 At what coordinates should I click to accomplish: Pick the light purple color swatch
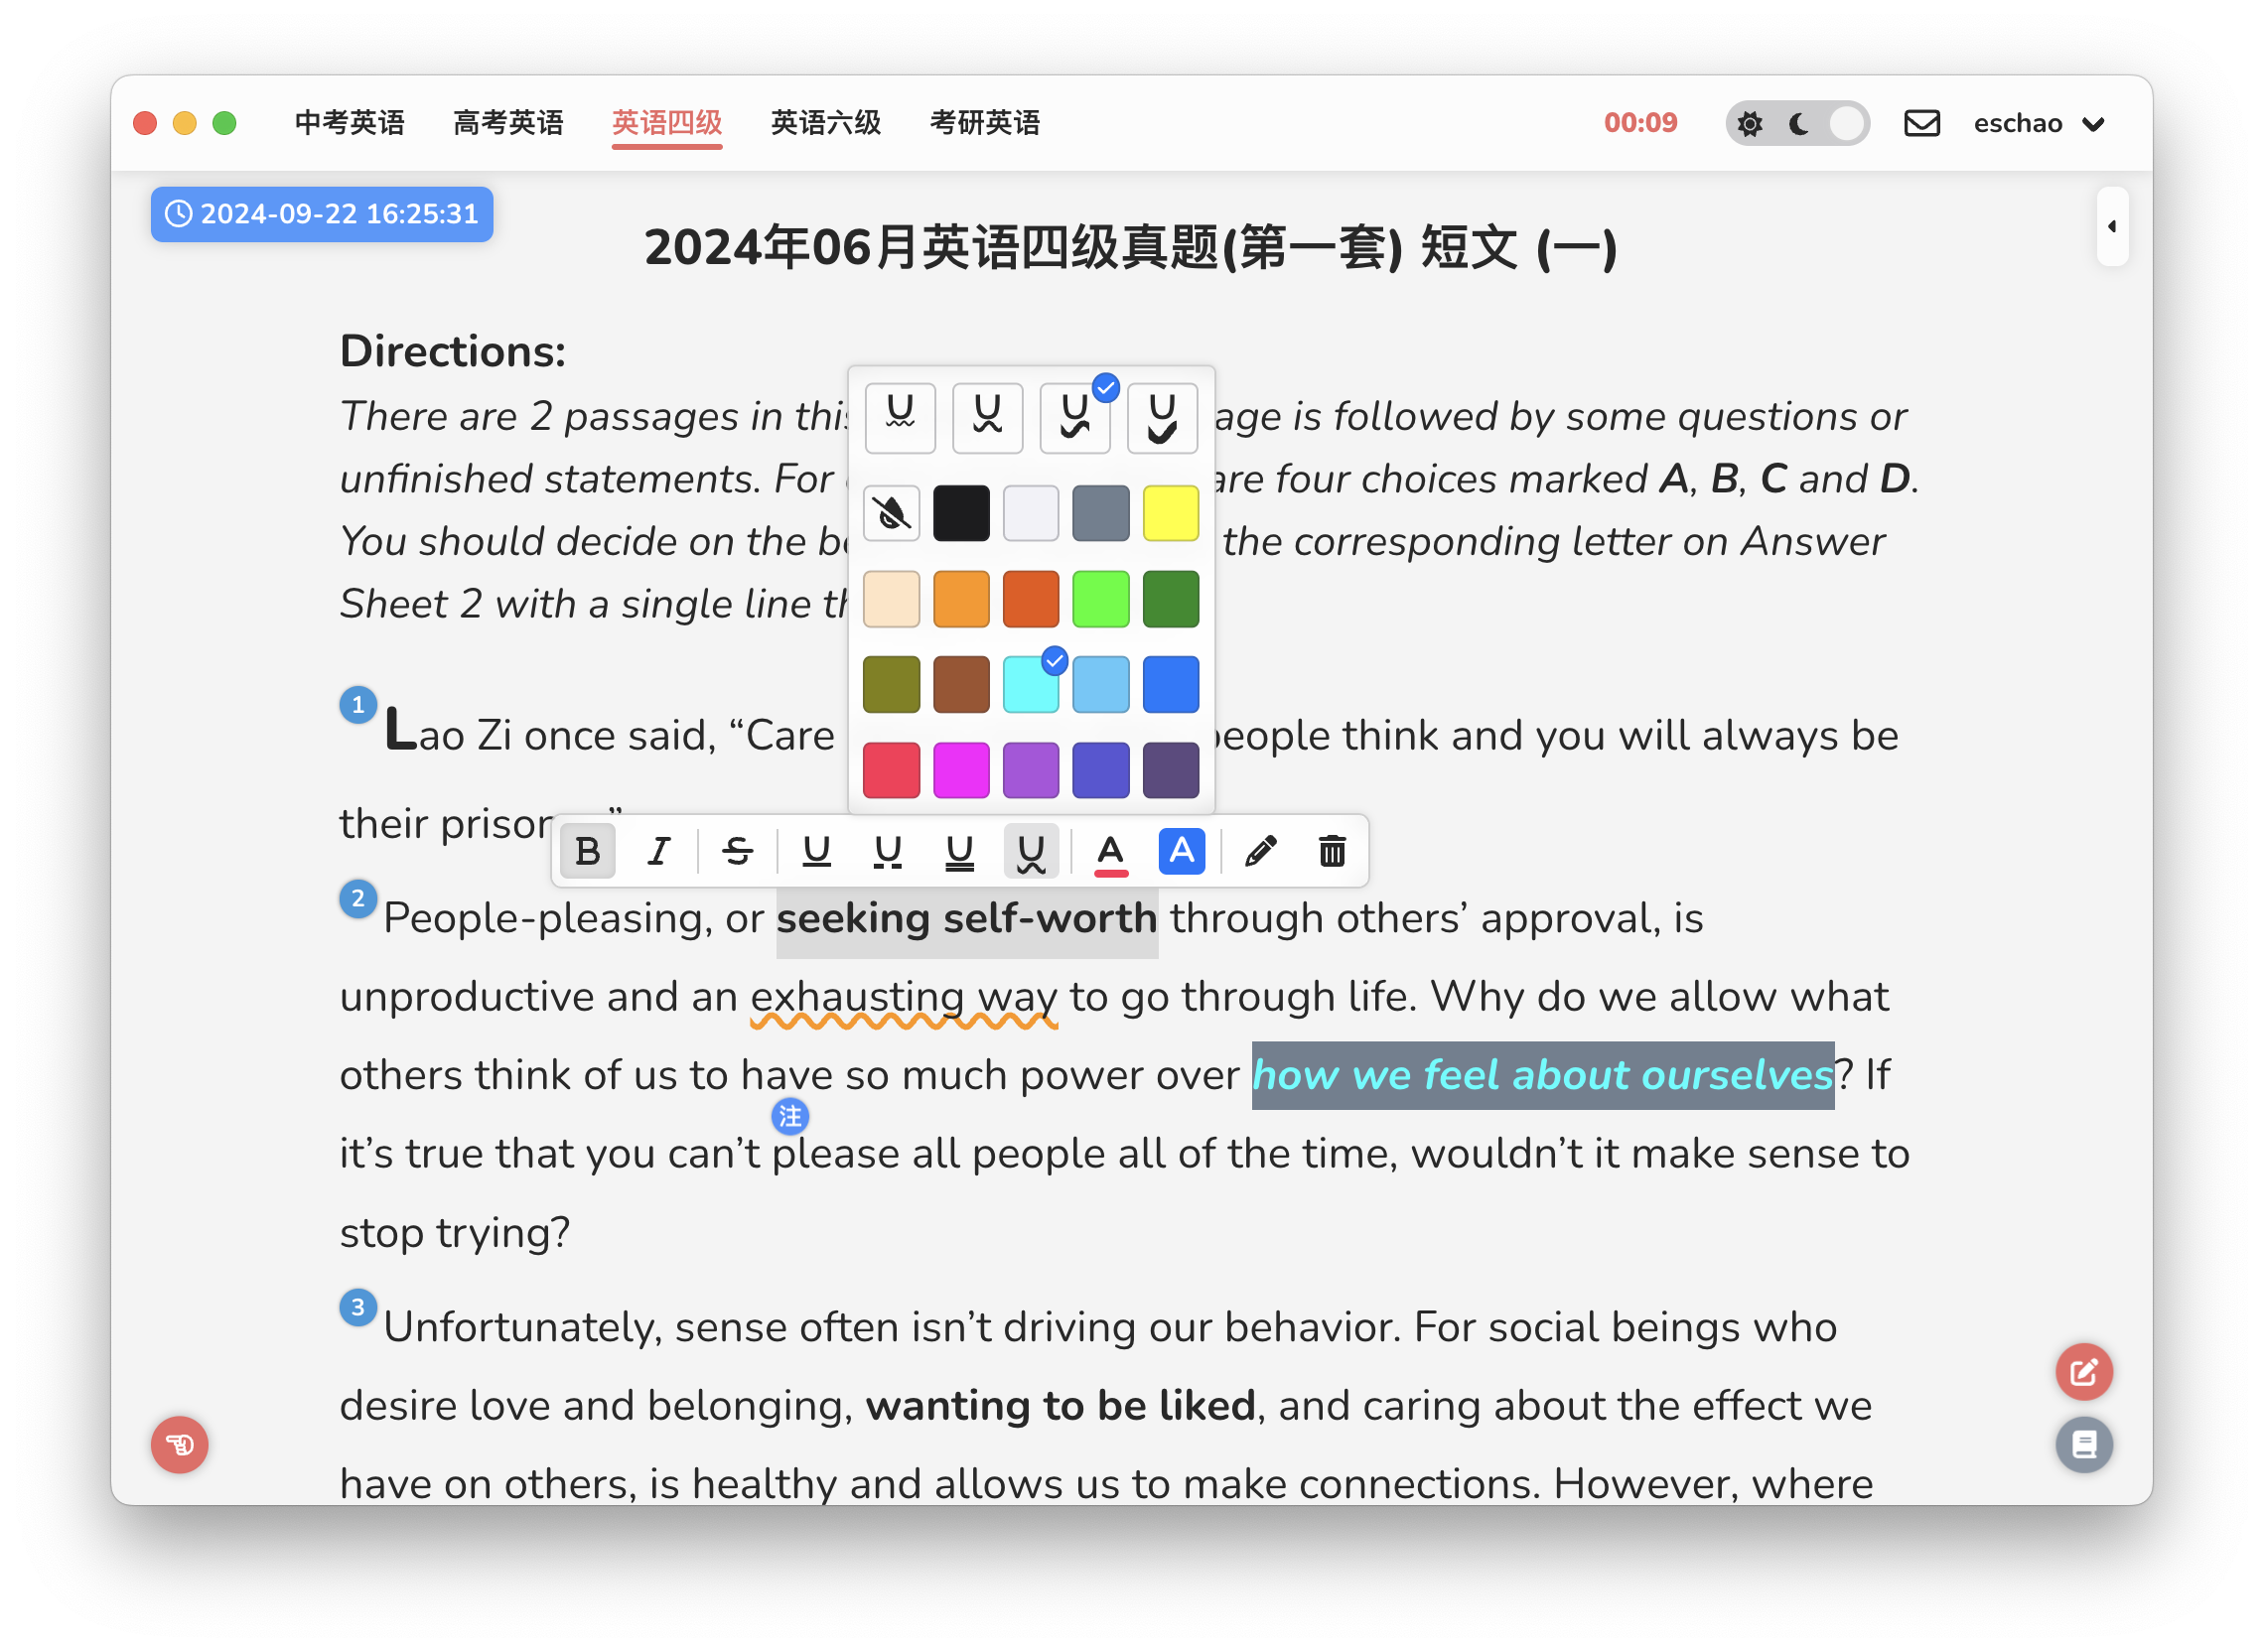[x=1031, y=770]
